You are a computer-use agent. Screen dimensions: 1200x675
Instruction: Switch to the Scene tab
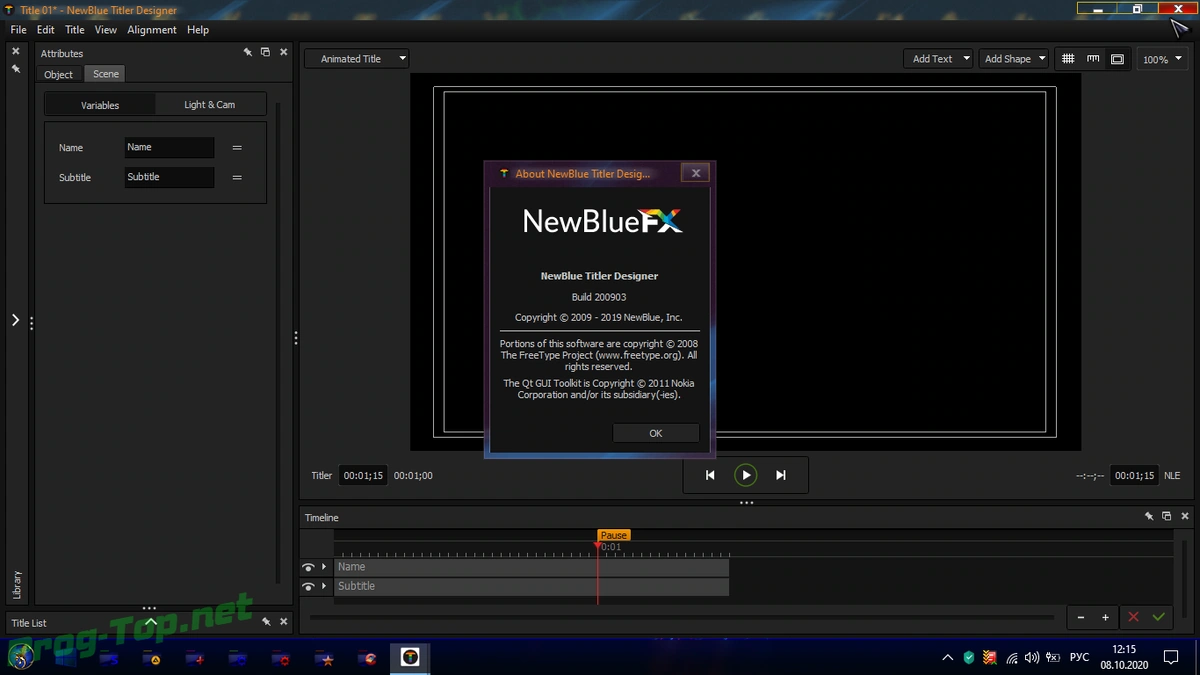point(106,74)
